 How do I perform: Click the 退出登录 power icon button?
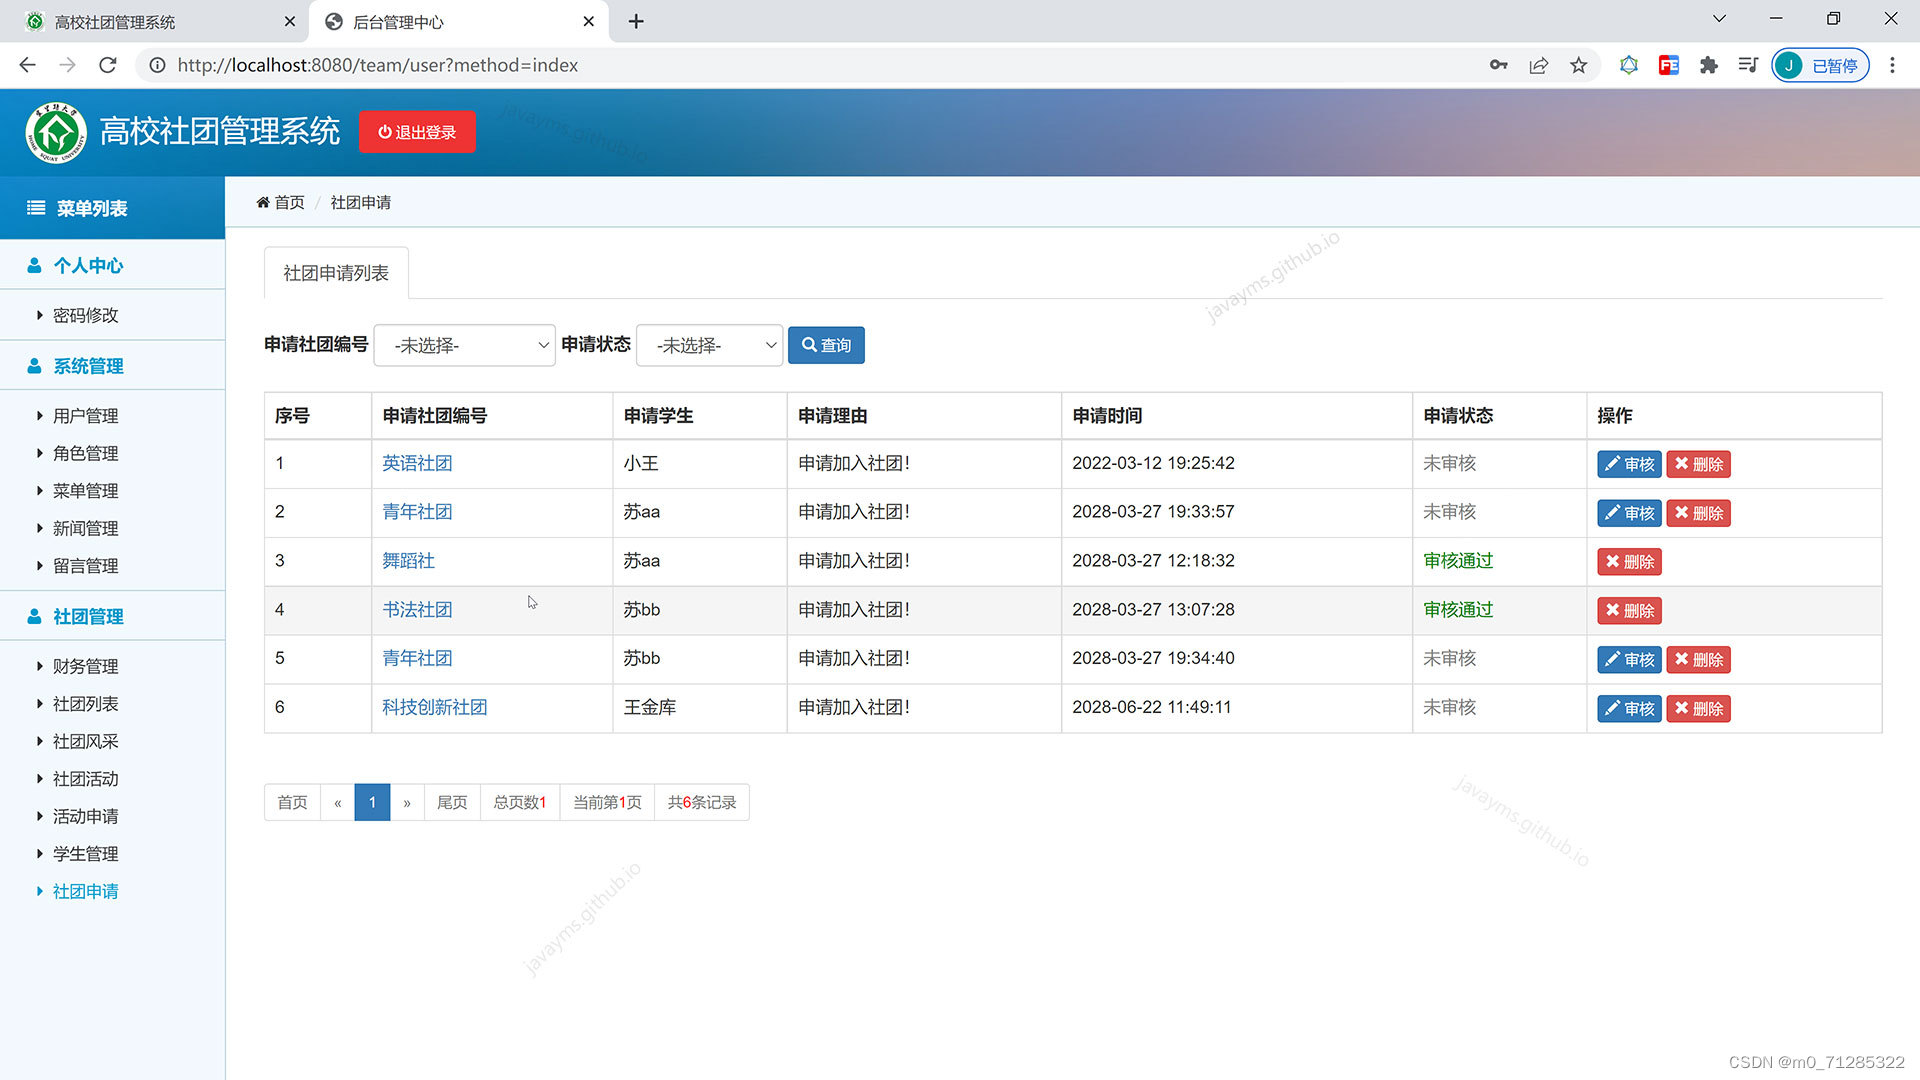click(417, 132)
